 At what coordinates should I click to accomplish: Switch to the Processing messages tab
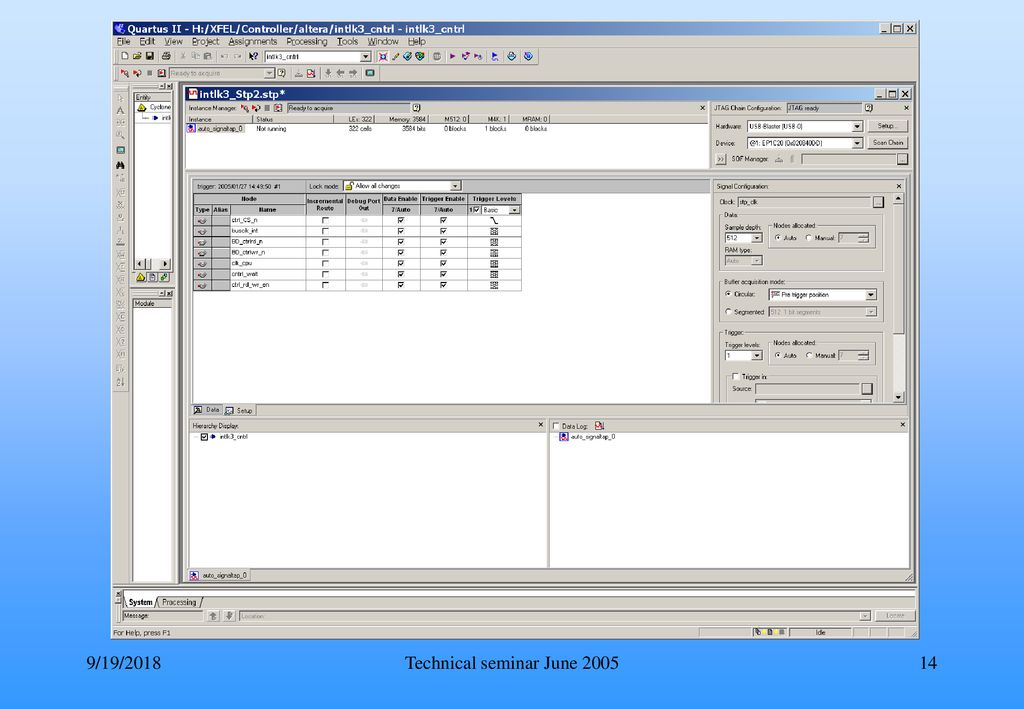(x=179, y=602)
